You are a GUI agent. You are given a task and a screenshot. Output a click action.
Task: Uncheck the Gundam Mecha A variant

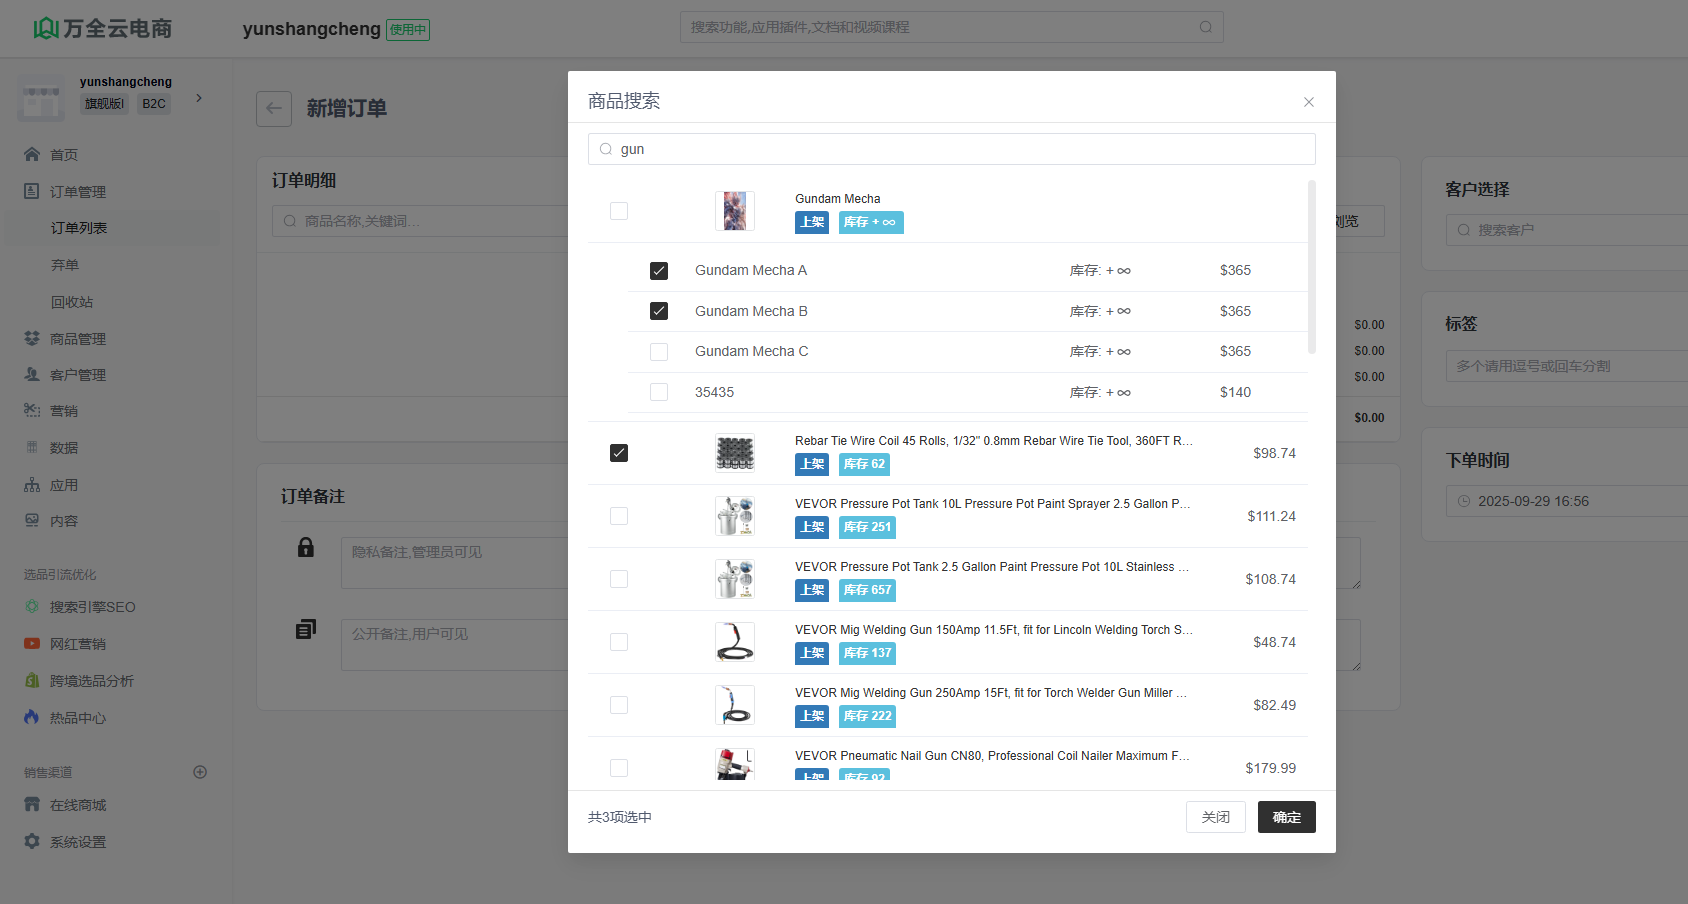pyautogui.click(x=659, y=271)
